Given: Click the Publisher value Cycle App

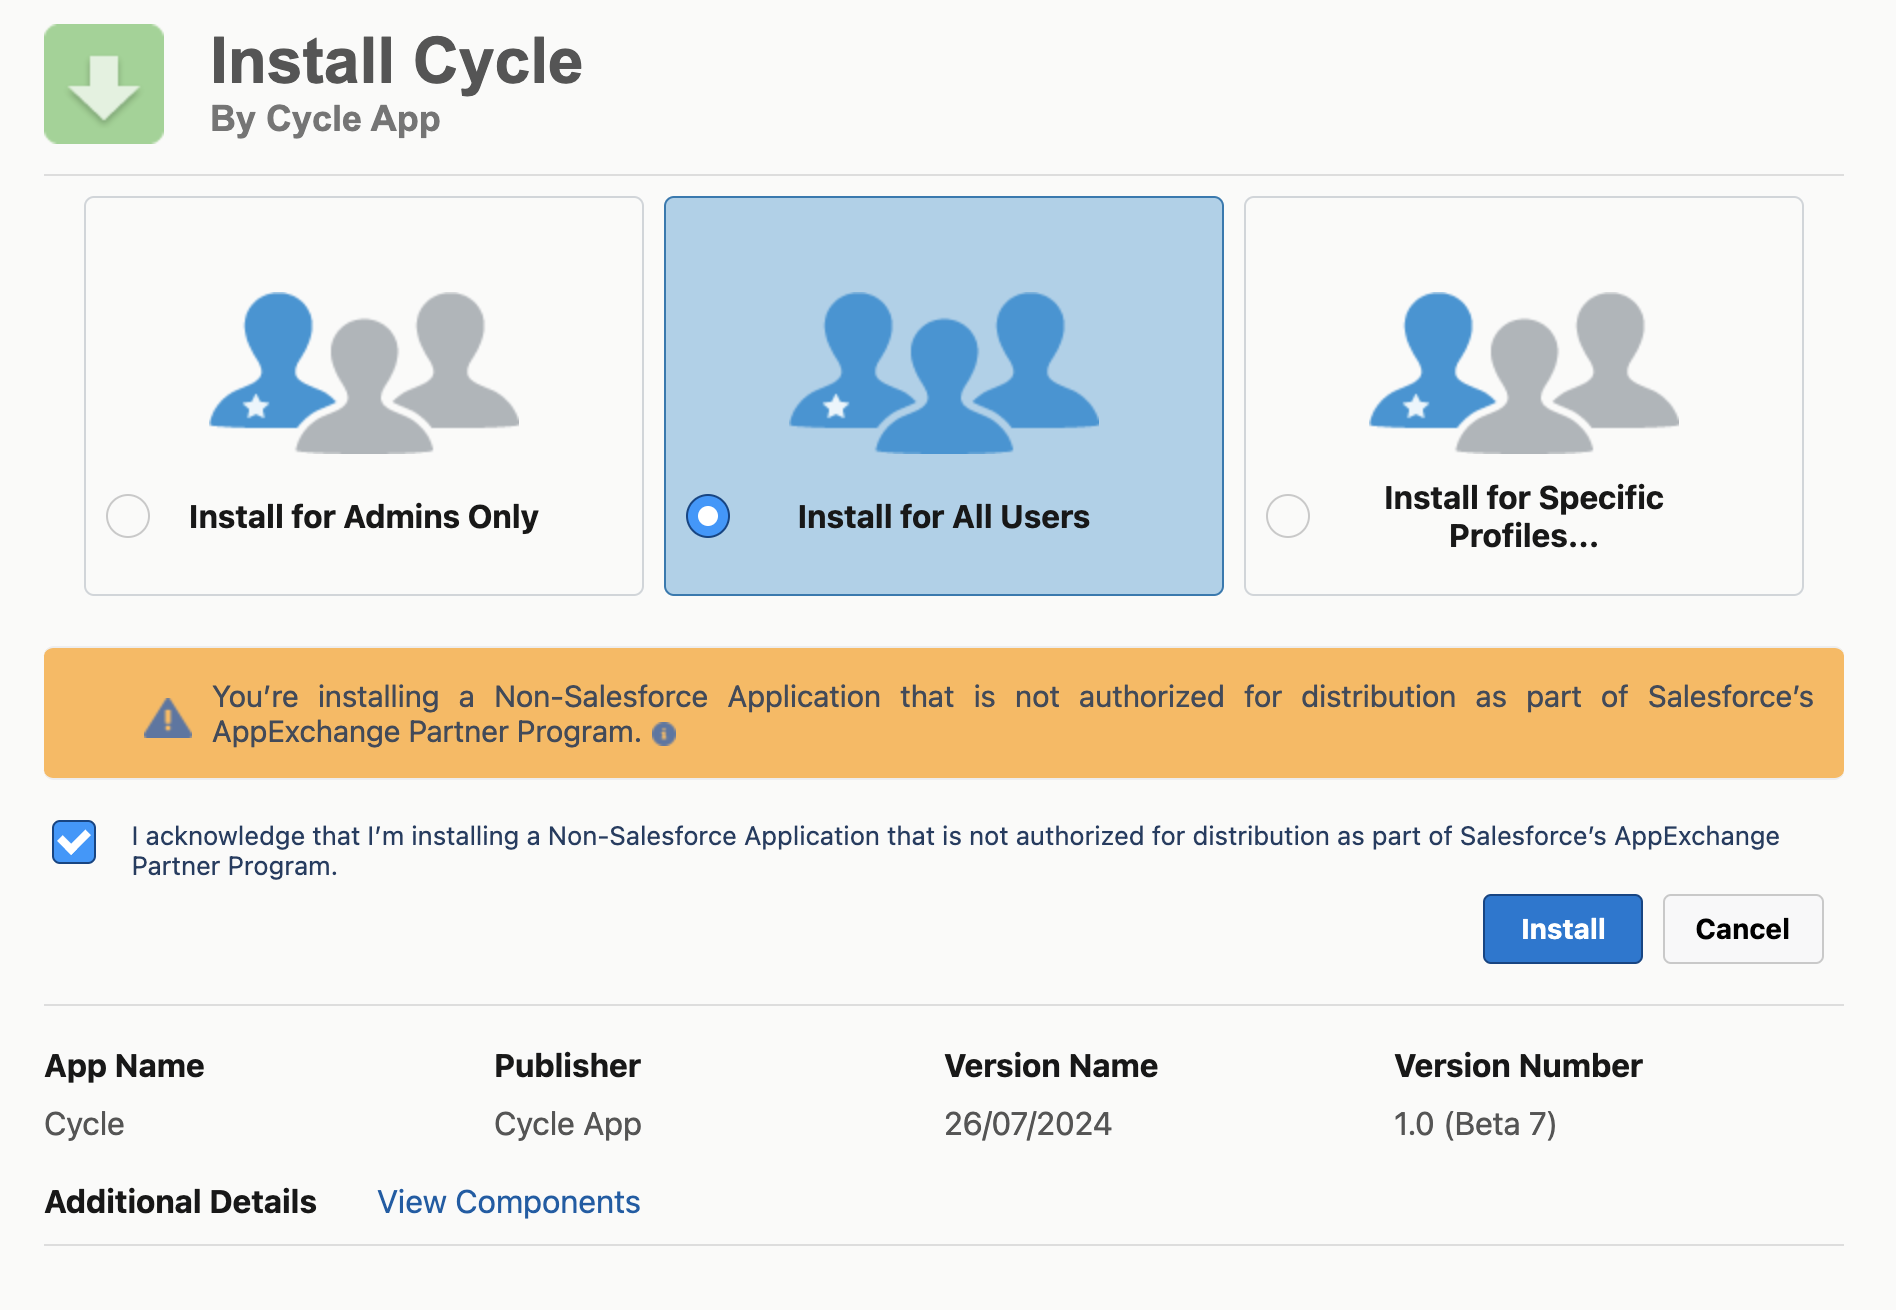Looking at the screenshot, I should pos(568,1124).
